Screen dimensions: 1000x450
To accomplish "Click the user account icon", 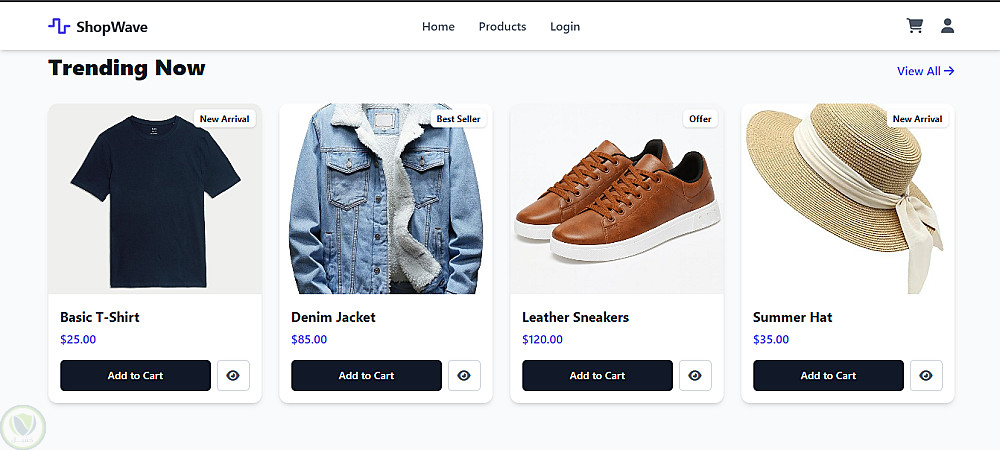I will click(947, 26).
